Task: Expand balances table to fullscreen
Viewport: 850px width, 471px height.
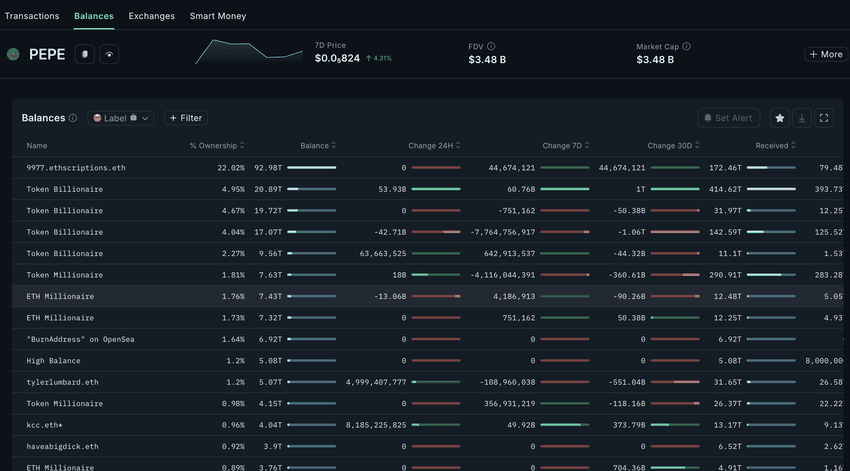Action: (x=824, y=118)
